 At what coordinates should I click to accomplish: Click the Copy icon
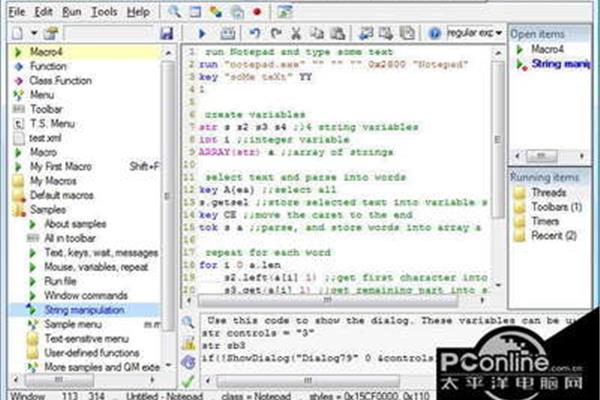tap(316, 33)
